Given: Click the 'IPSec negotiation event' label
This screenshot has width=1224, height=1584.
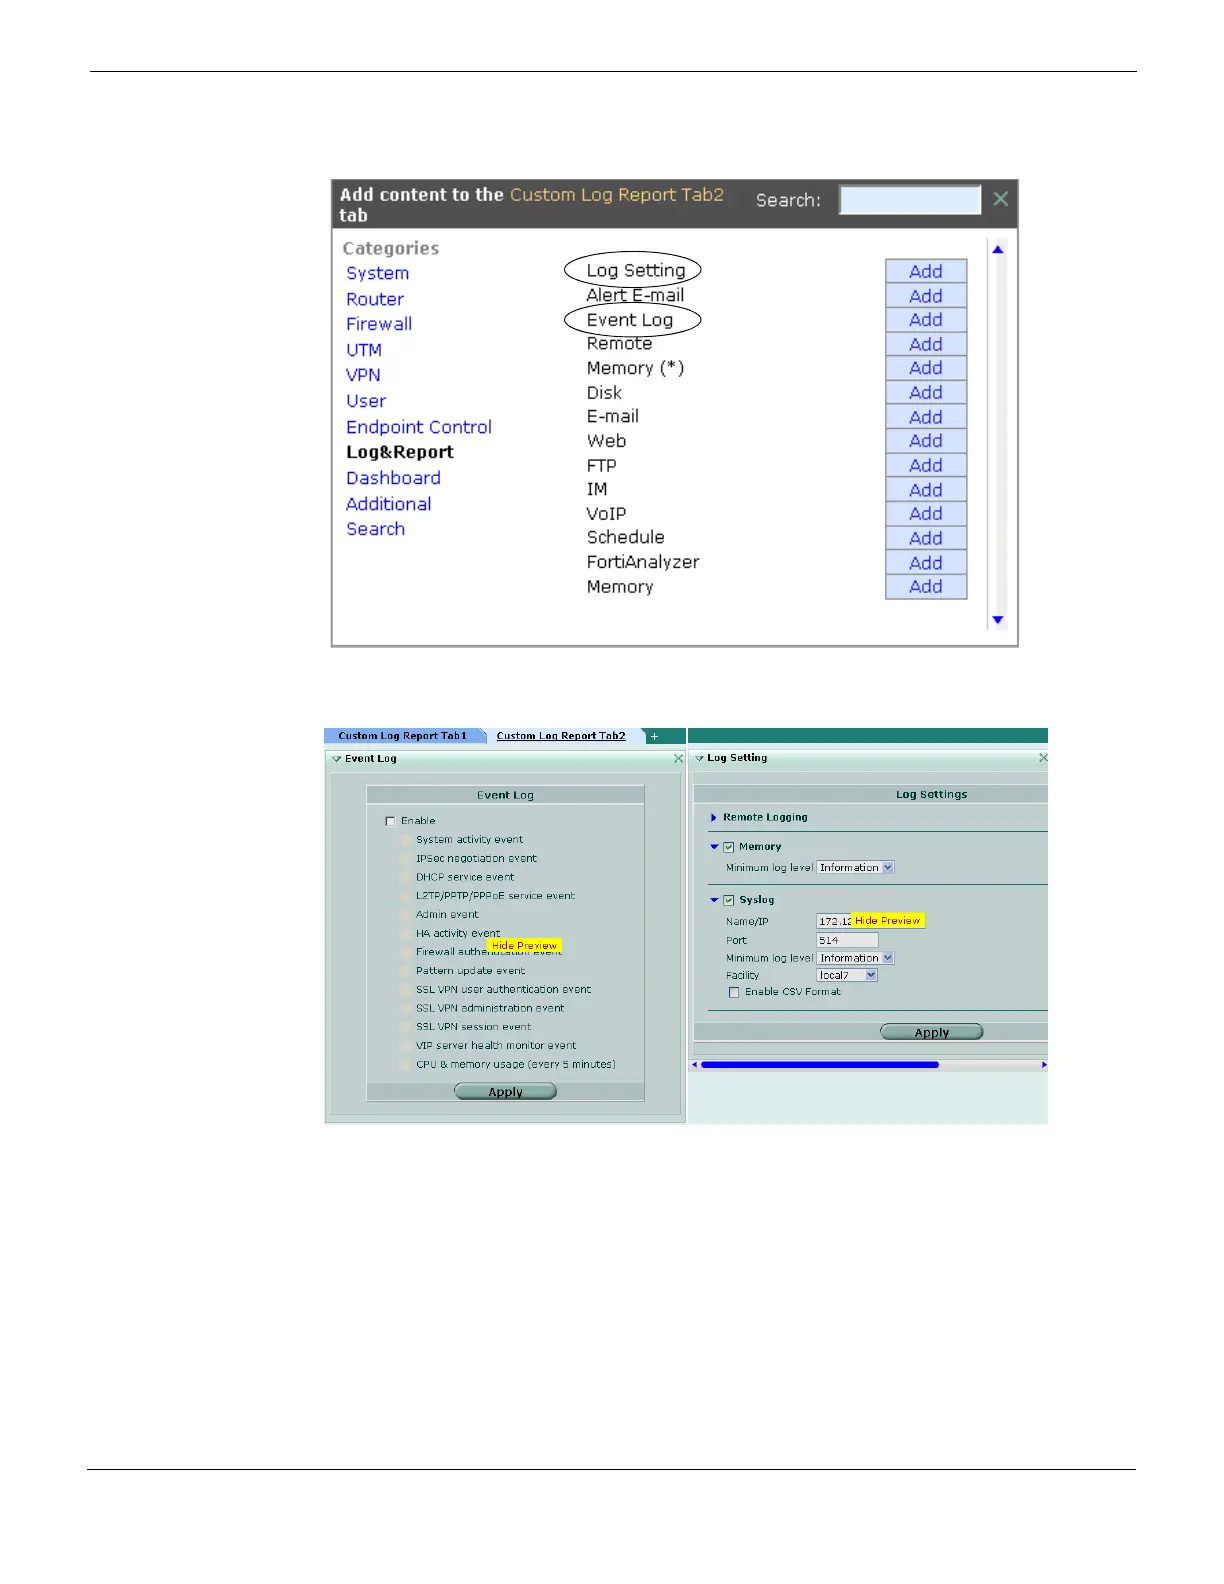Looking at the screenshot, I should coord(476,858).
